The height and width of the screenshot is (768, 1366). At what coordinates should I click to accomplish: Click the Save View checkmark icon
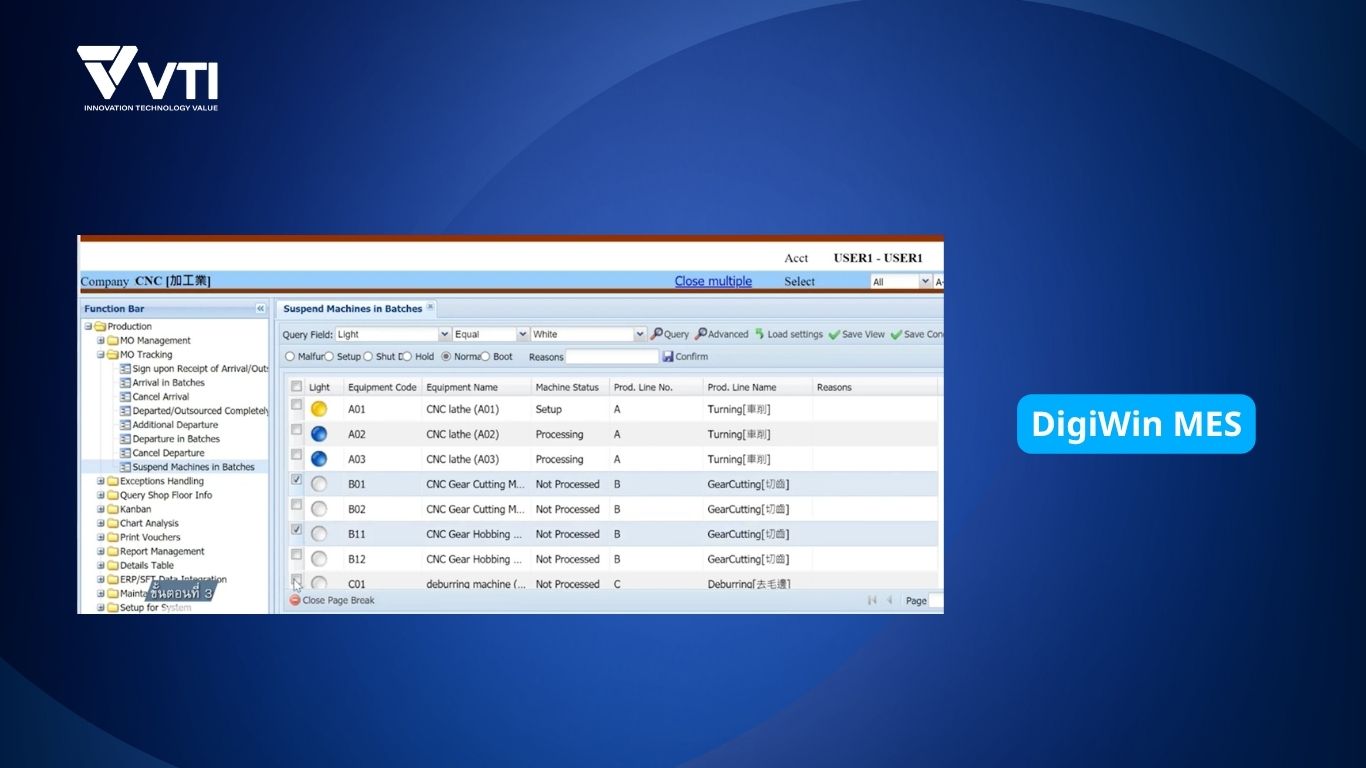point(834,334)
